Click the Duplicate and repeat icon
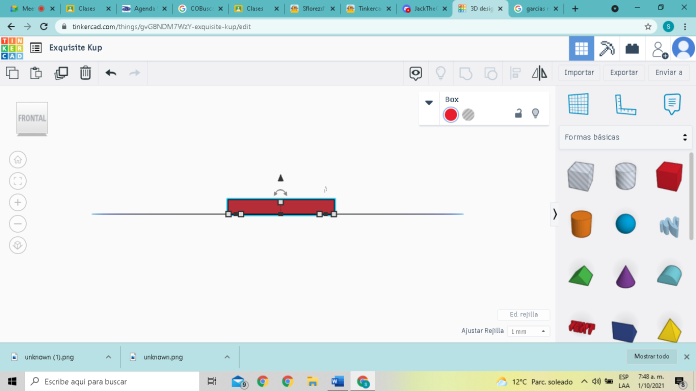The width and height of the screenshot is (696, 391). (61, 73)
